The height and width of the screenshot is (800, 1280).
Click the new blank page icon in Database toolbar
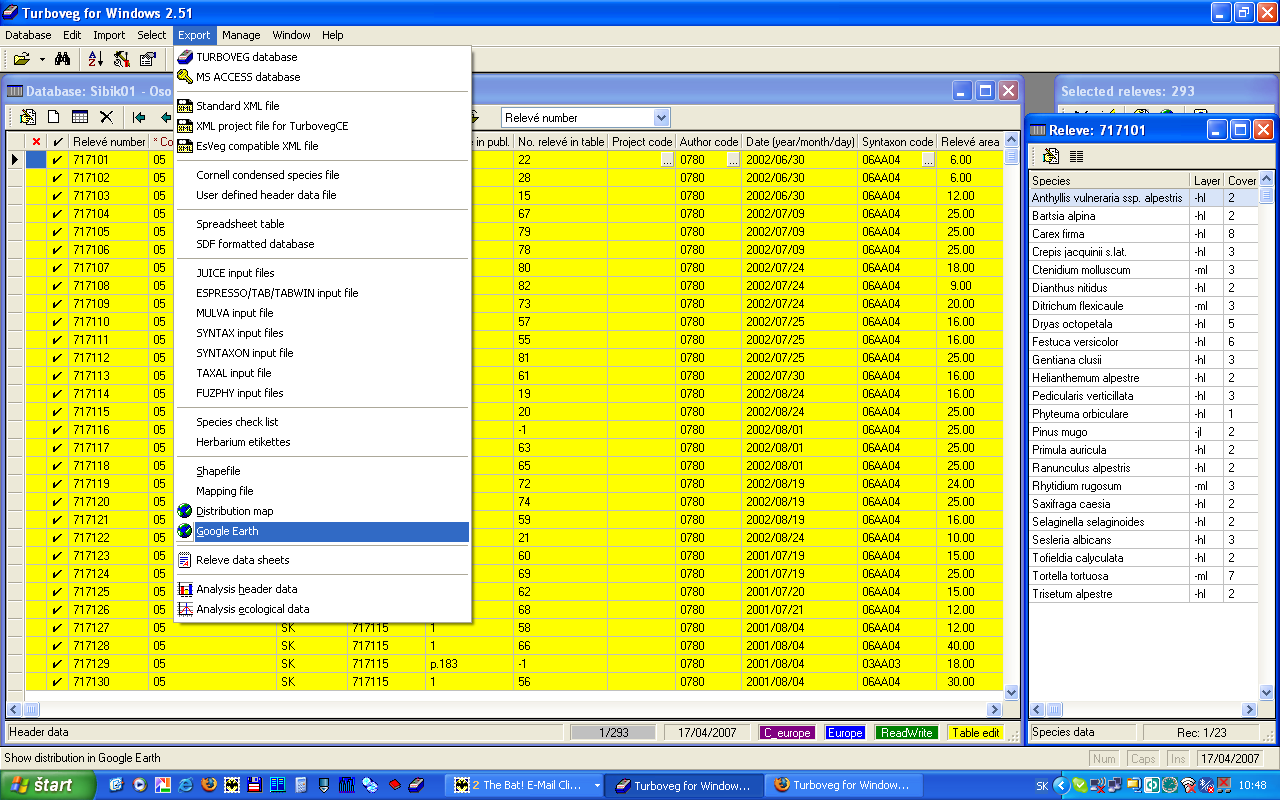click(x=54, y=117)
